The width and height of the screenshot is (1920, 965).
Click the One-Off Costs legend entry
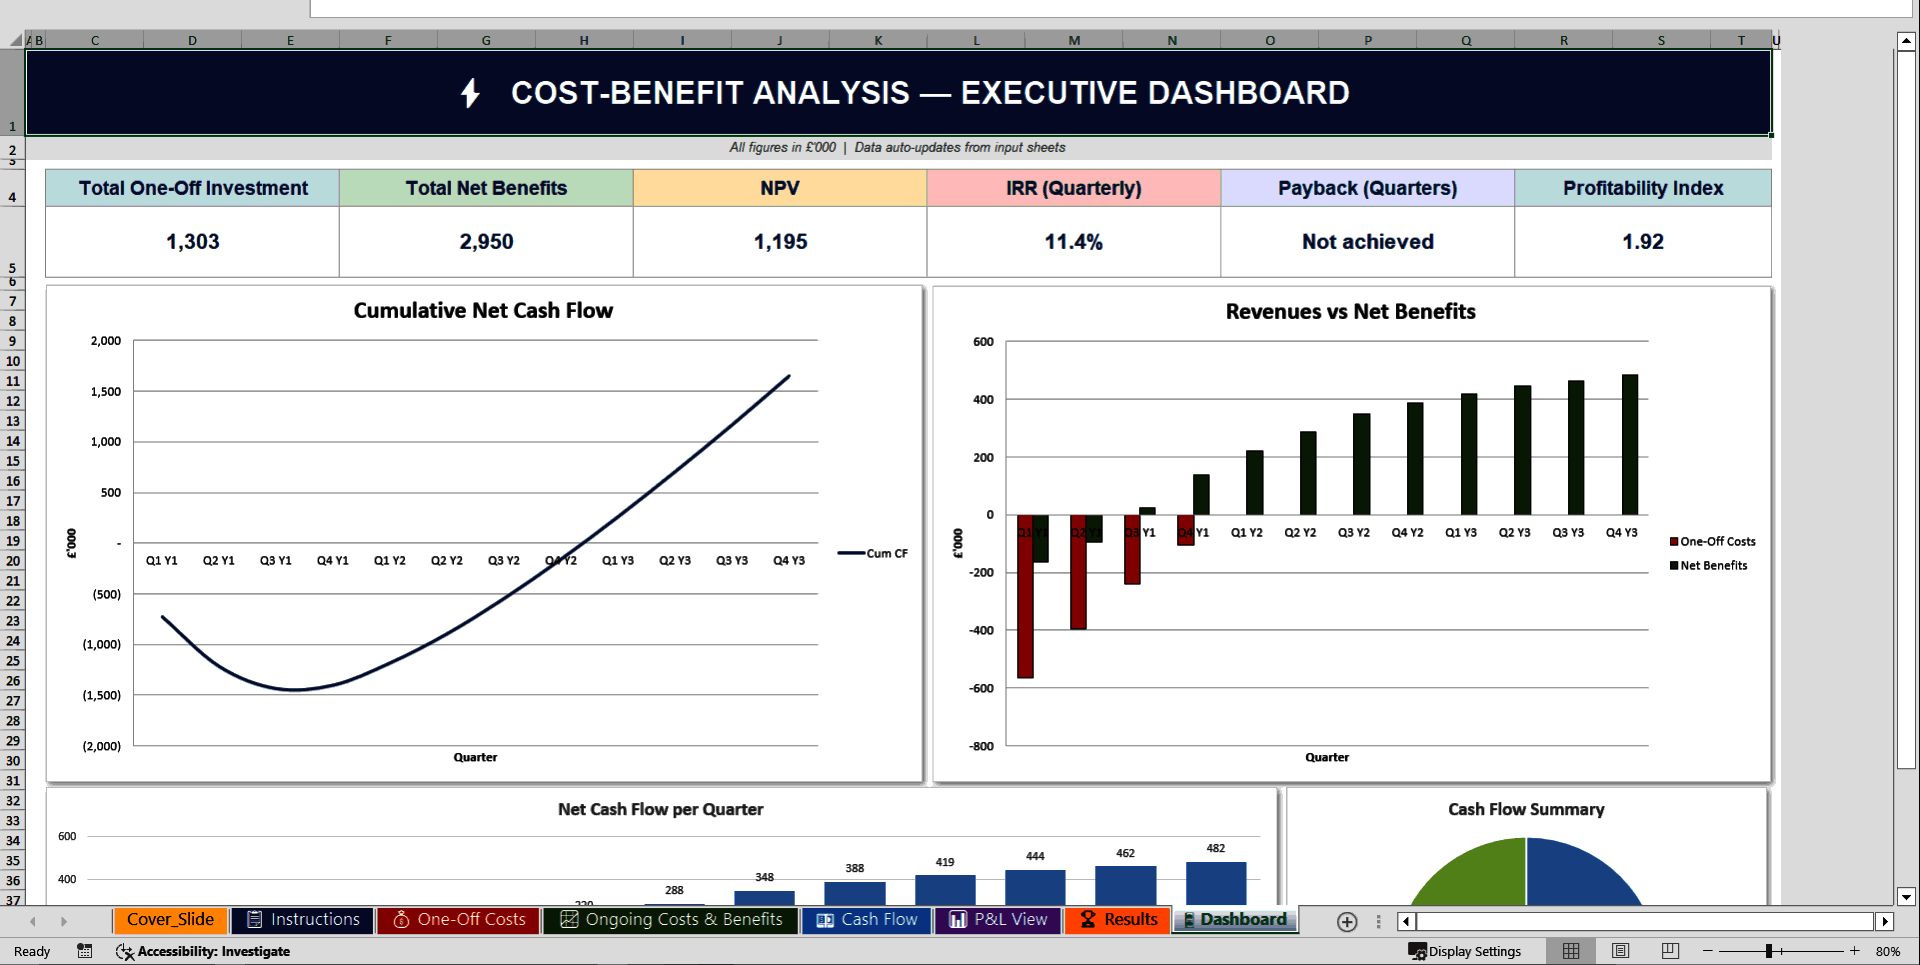[1713, 542]
